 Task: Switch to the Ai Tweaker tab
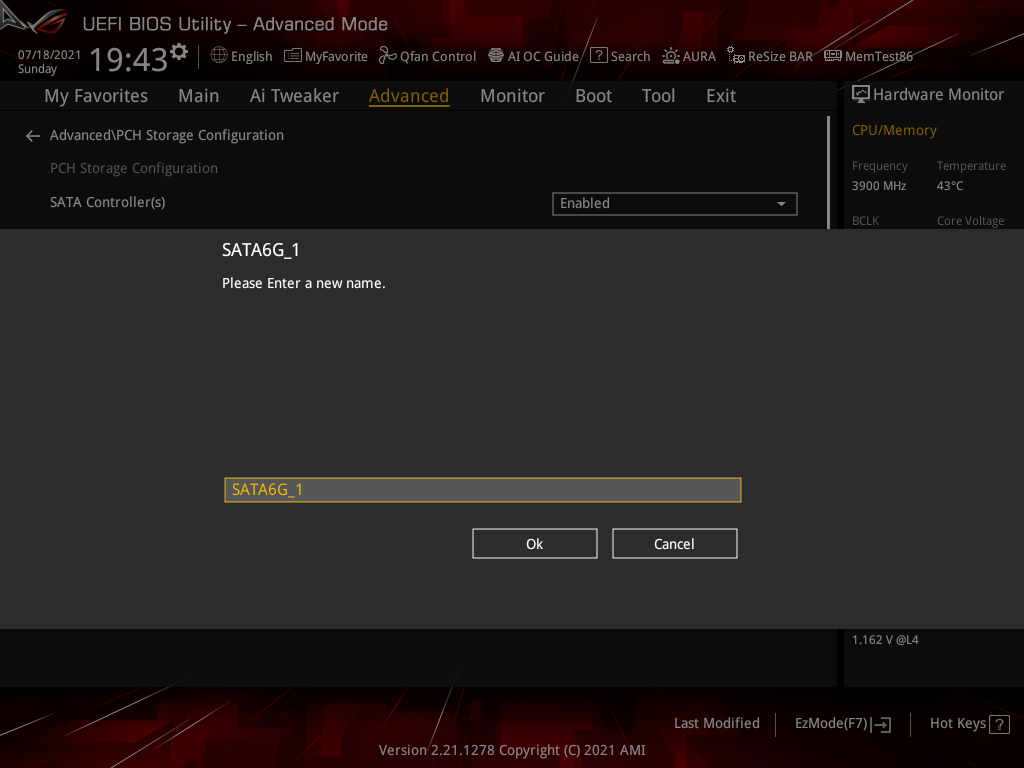point(294,95)
